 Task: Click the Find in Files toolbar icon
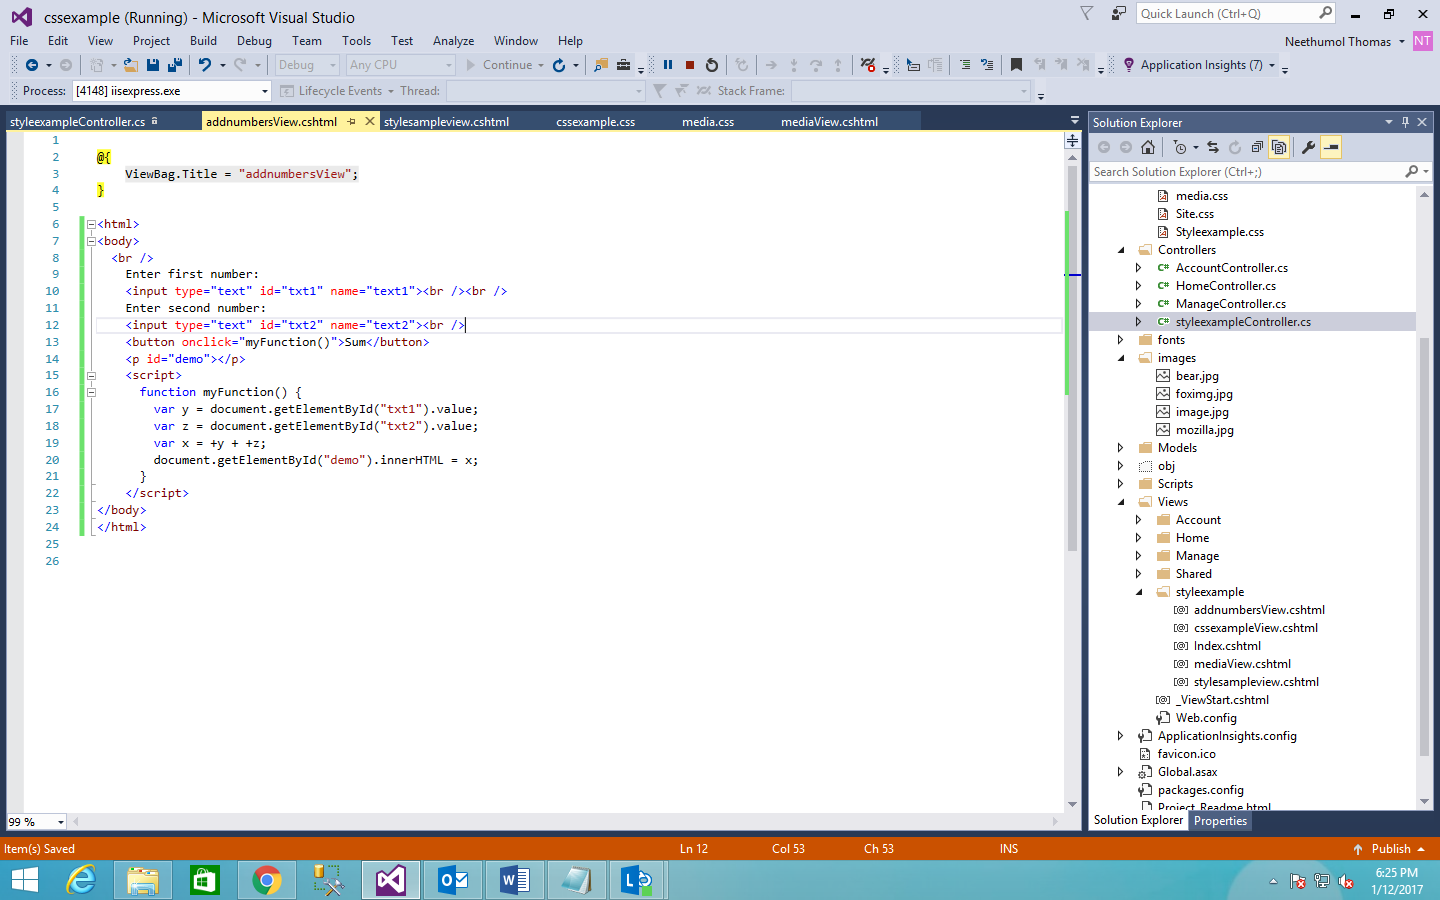[601, 65]
